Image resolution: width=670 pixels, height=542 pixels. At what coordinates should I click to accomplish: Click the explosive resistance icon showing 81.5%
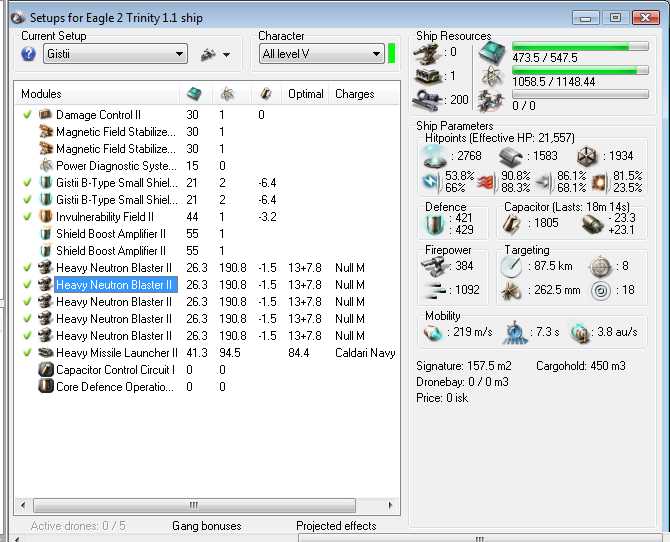[600, 183]
